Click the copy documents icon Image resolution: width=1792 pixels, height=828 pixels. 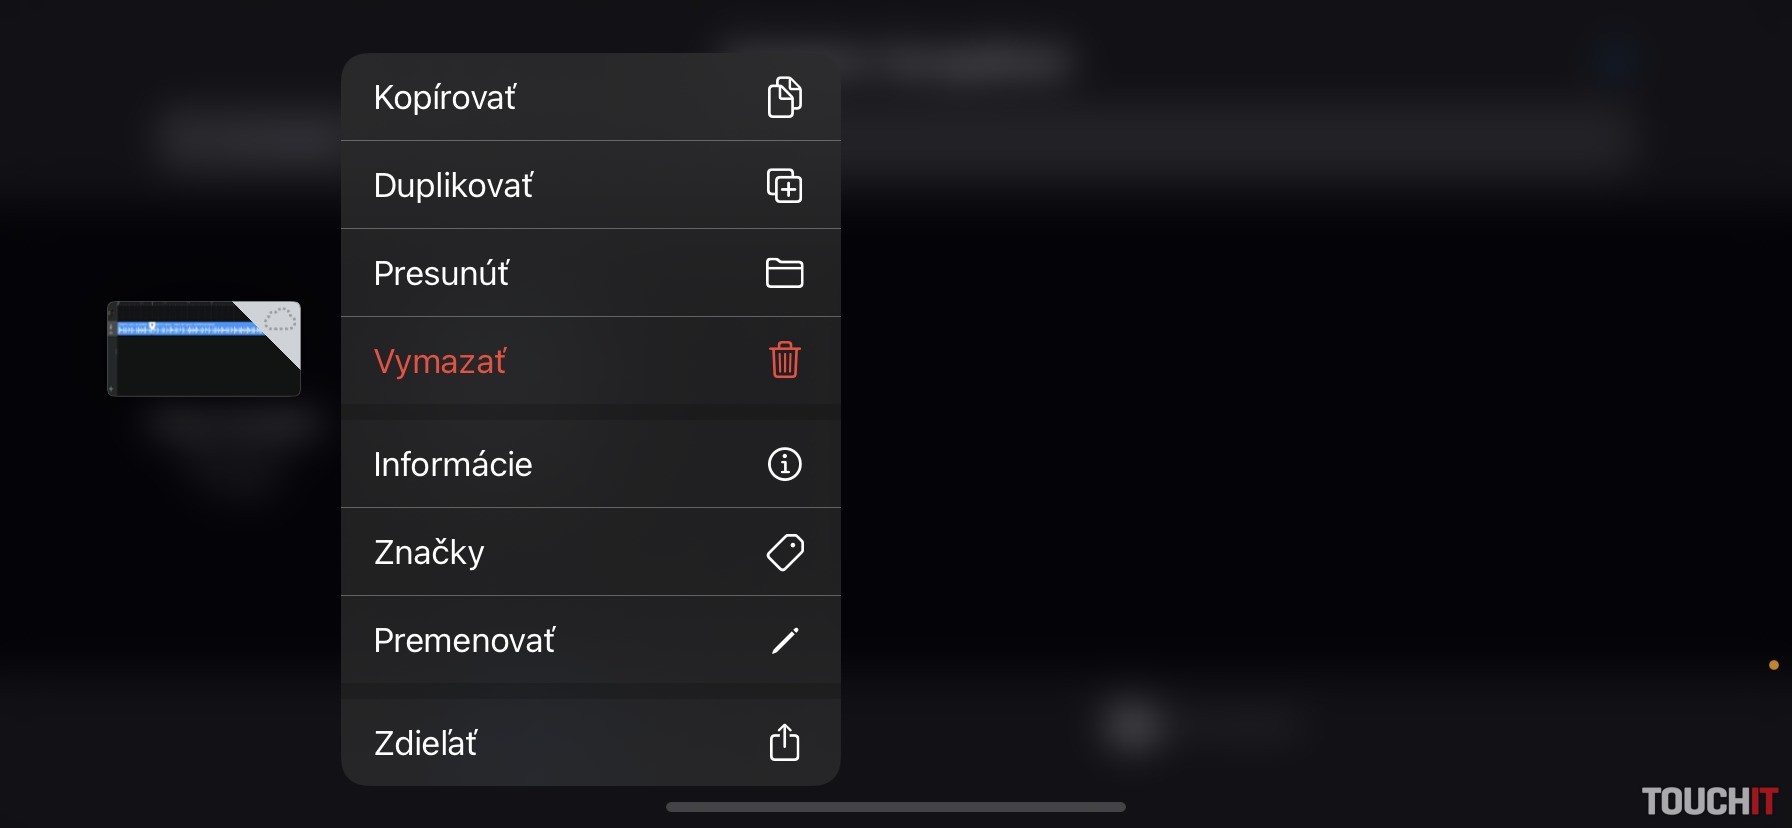pyautogui.click(x=785, y=97)
